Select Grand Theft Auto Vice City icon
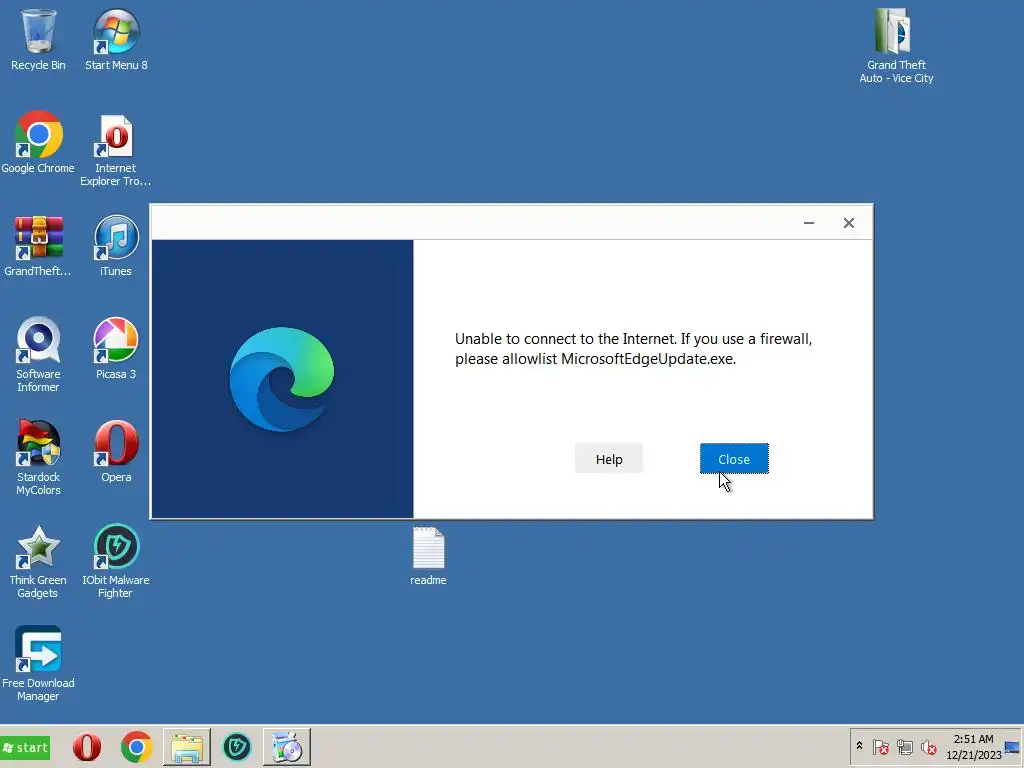Viewport: 1024px width, 768px height. click(x=896, y=46)
